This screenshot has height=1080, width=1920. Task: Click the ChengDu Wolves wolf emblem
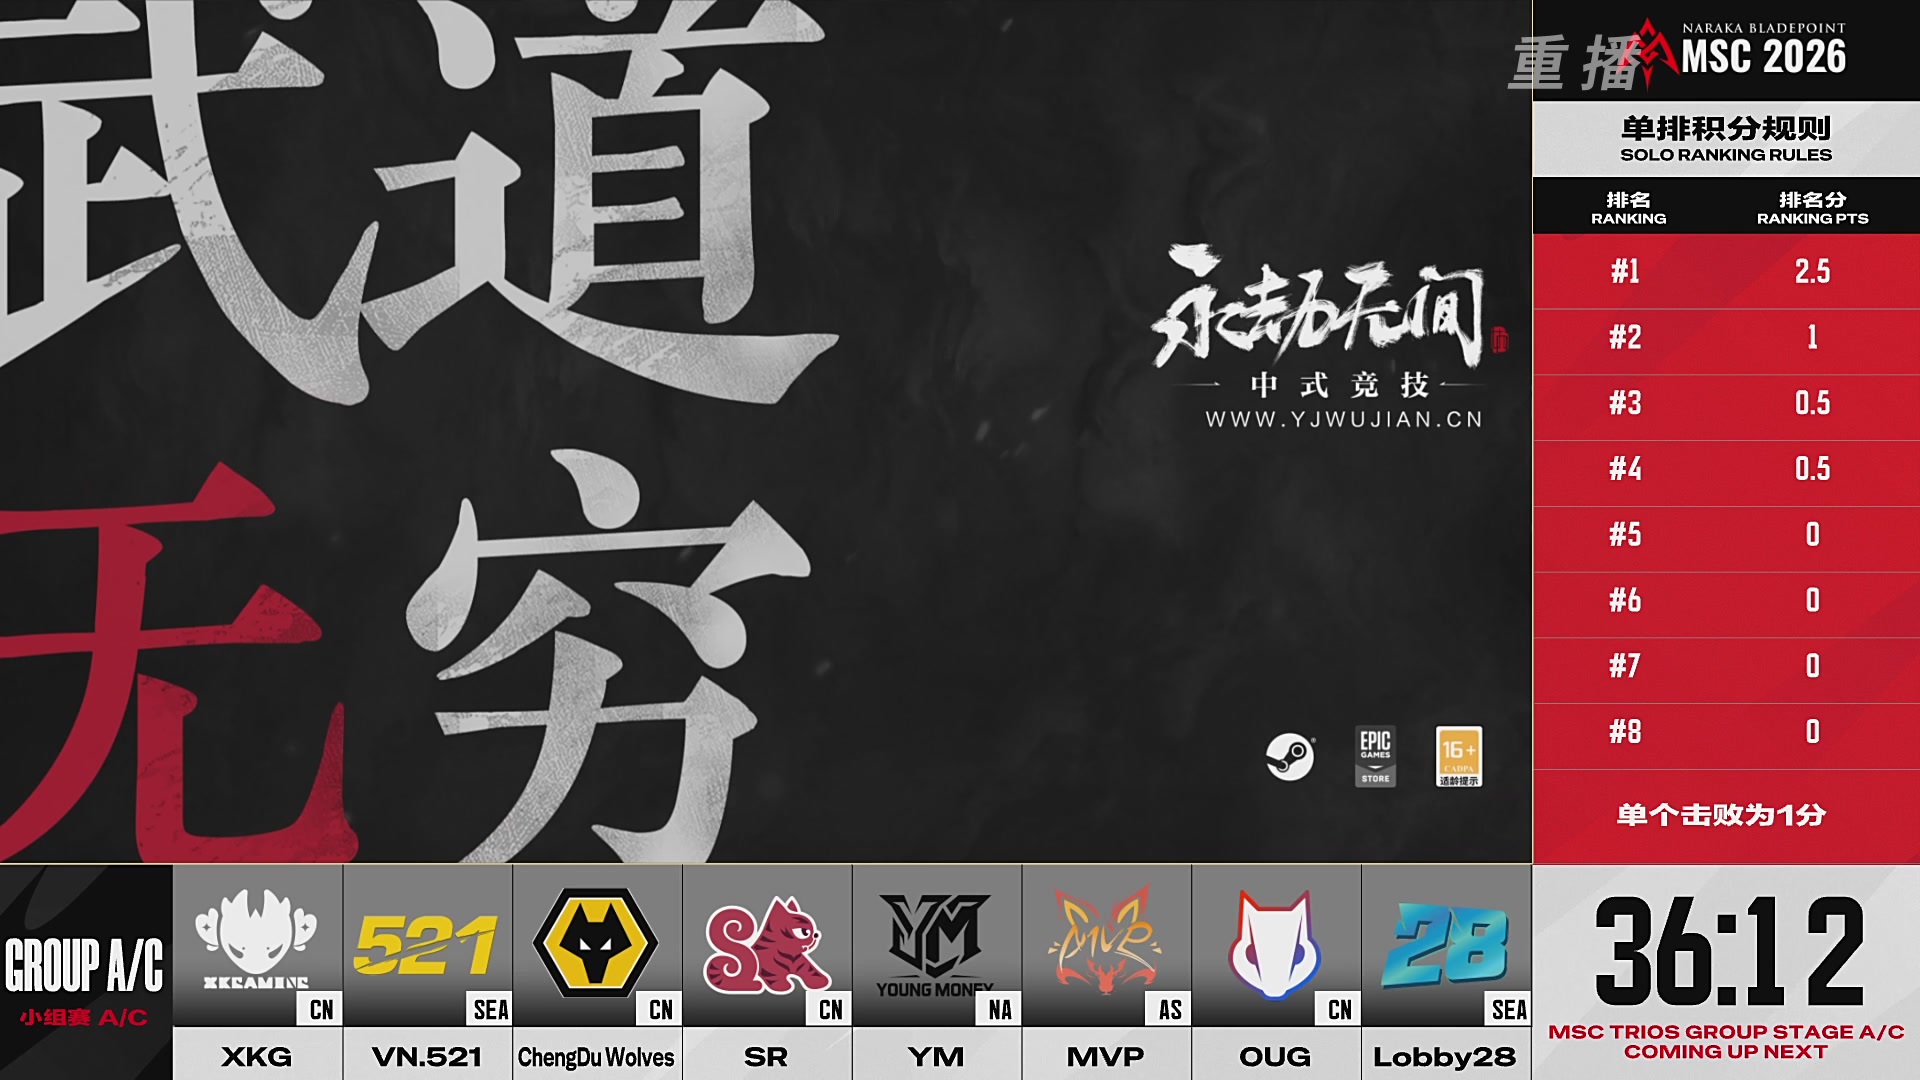pyautogui.click(x=596, y=942)
